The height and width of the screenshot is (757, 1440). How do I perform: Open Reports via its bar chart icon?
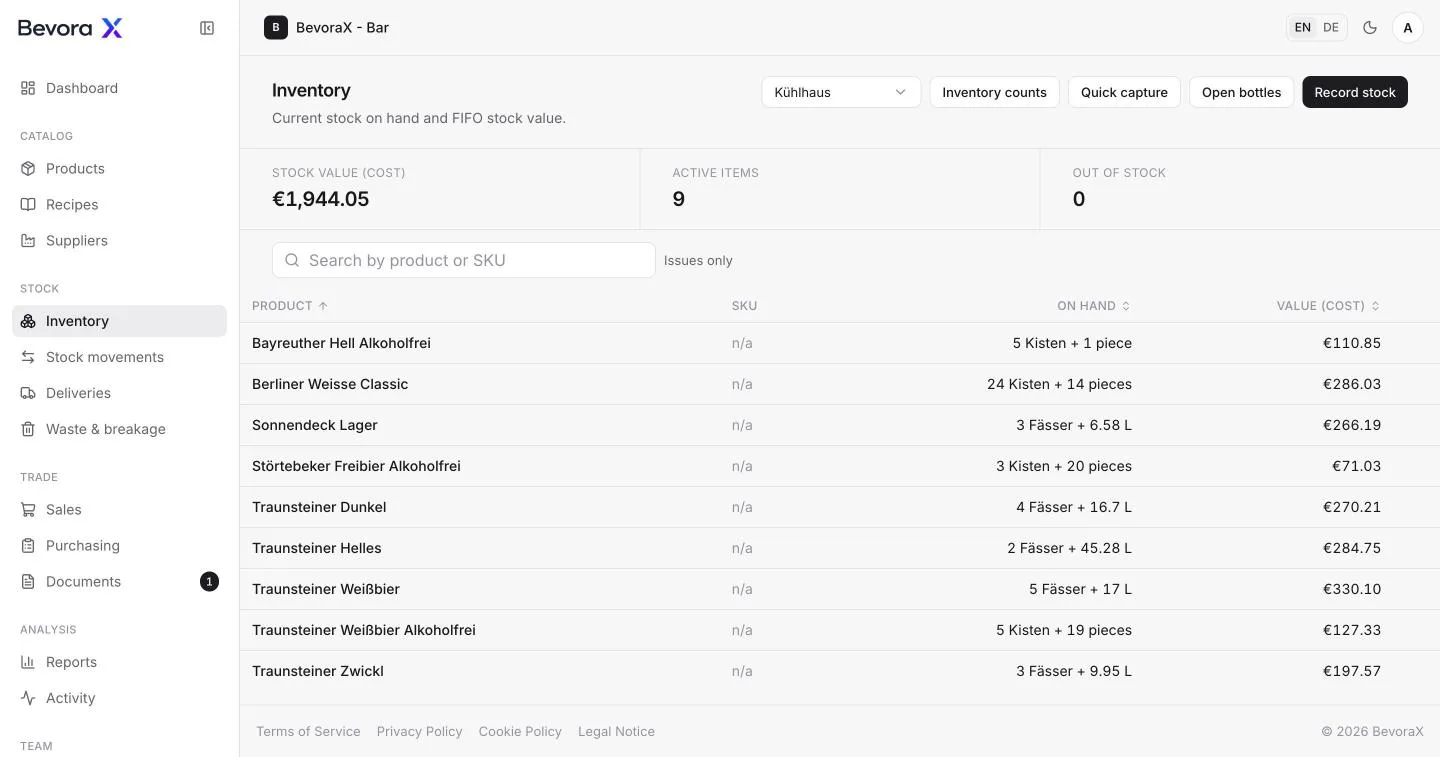point(28,662)
